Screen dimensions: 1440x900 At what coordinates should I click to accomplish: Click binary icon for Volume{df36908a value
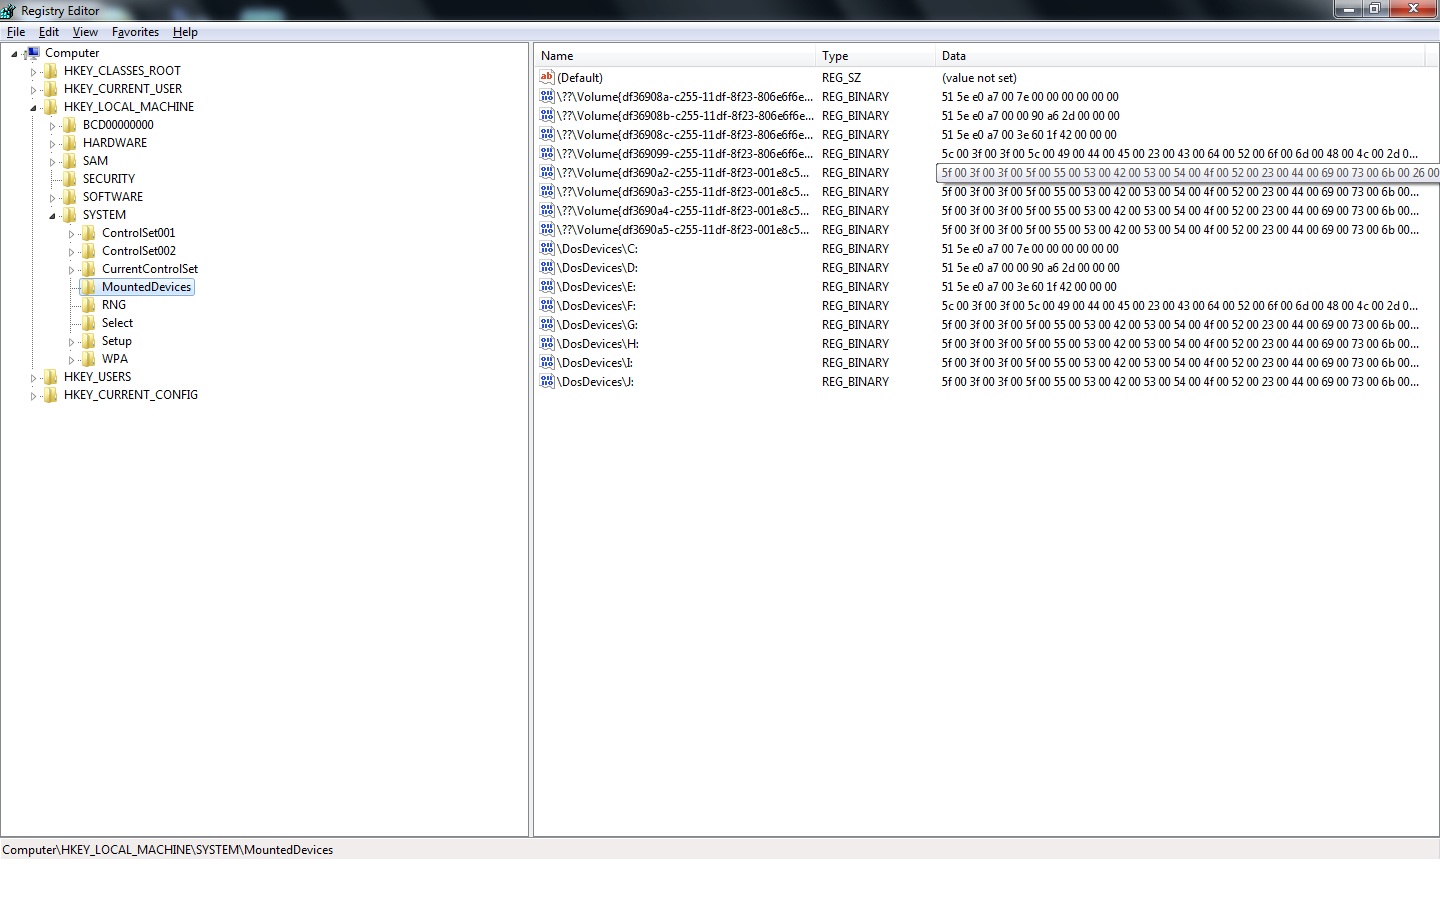click(x=547, y=96)
